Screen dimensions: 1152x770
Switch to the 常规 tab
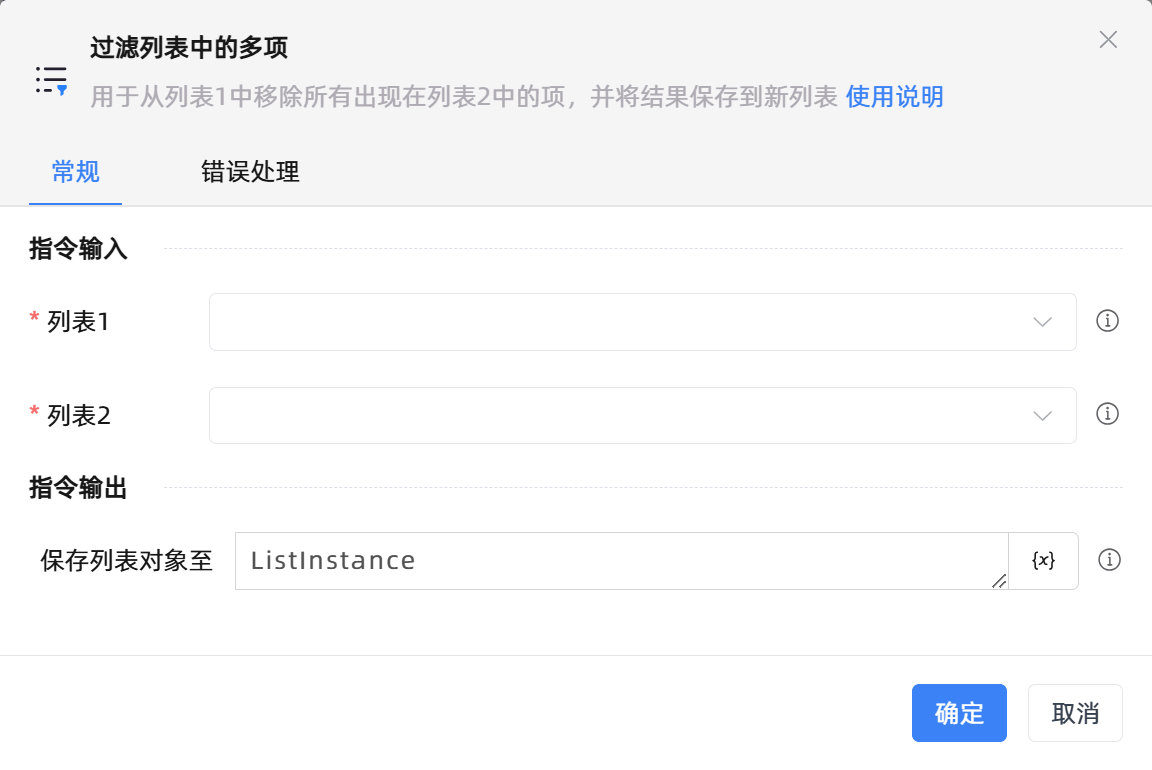coord(75,172)
